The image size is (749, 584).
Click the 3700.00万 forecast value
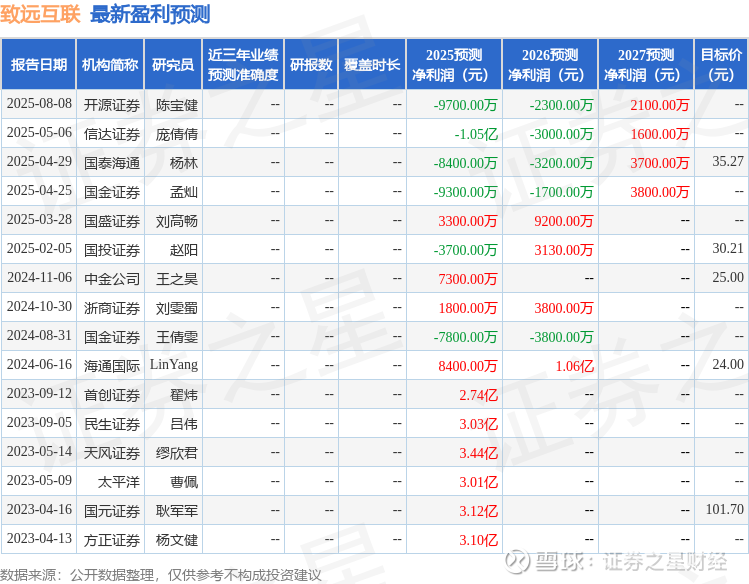point(660,163)
